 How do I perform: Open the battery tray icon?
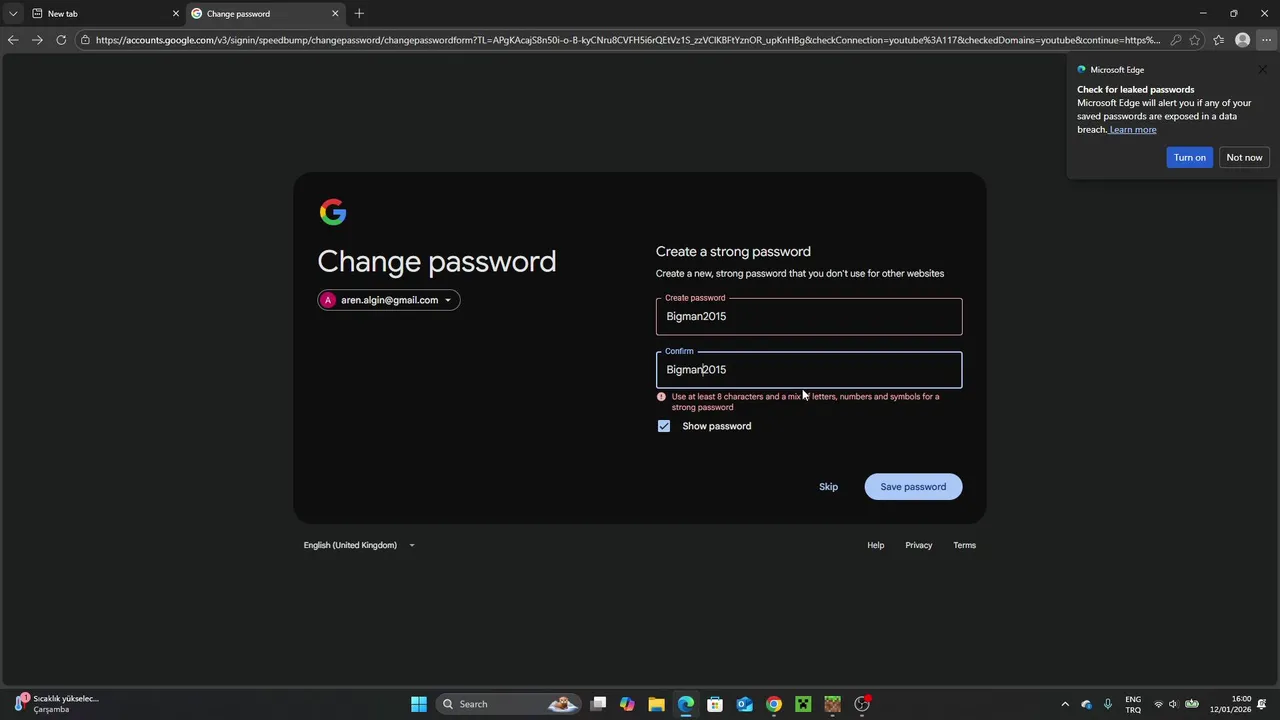coord(1192,704)
